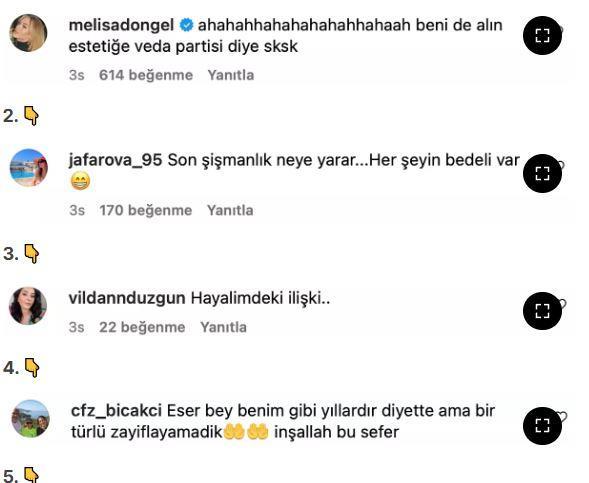Screen dimensions: 589x483
Task: Open cfz_bicakci profile picture
Action: [31, 419]
